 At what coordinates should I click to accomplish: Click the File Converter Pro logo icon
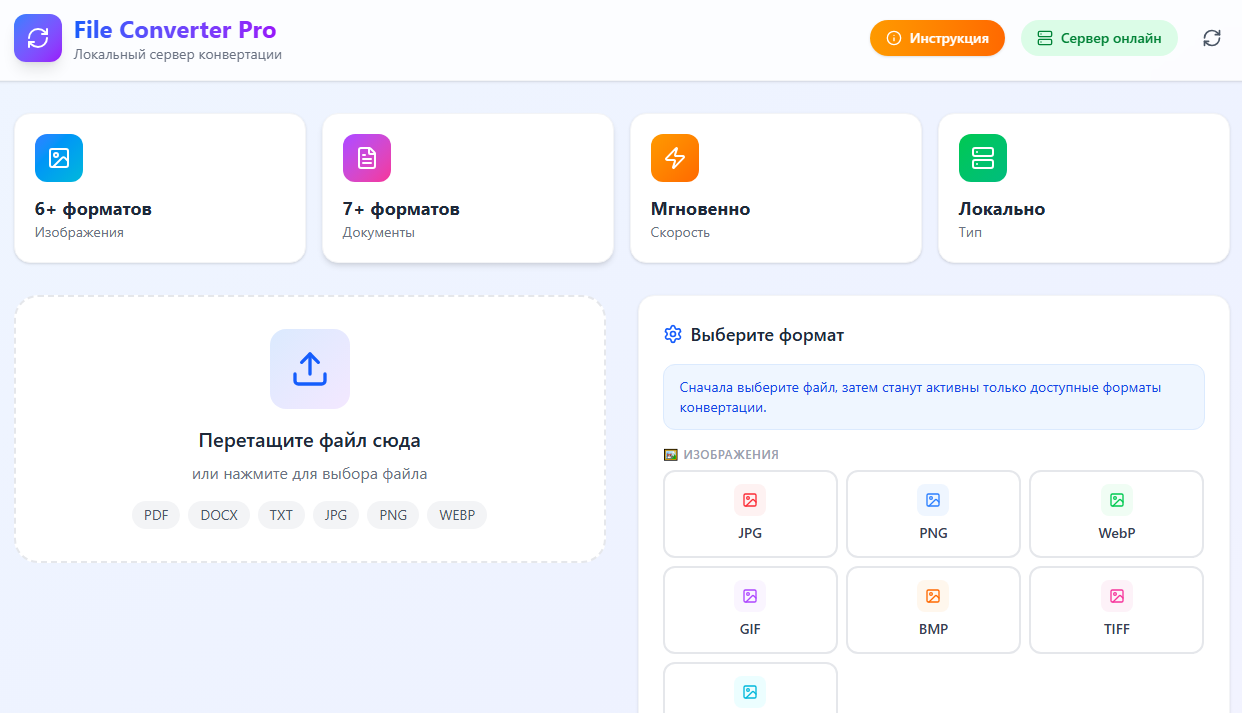(x=38, y=39)
